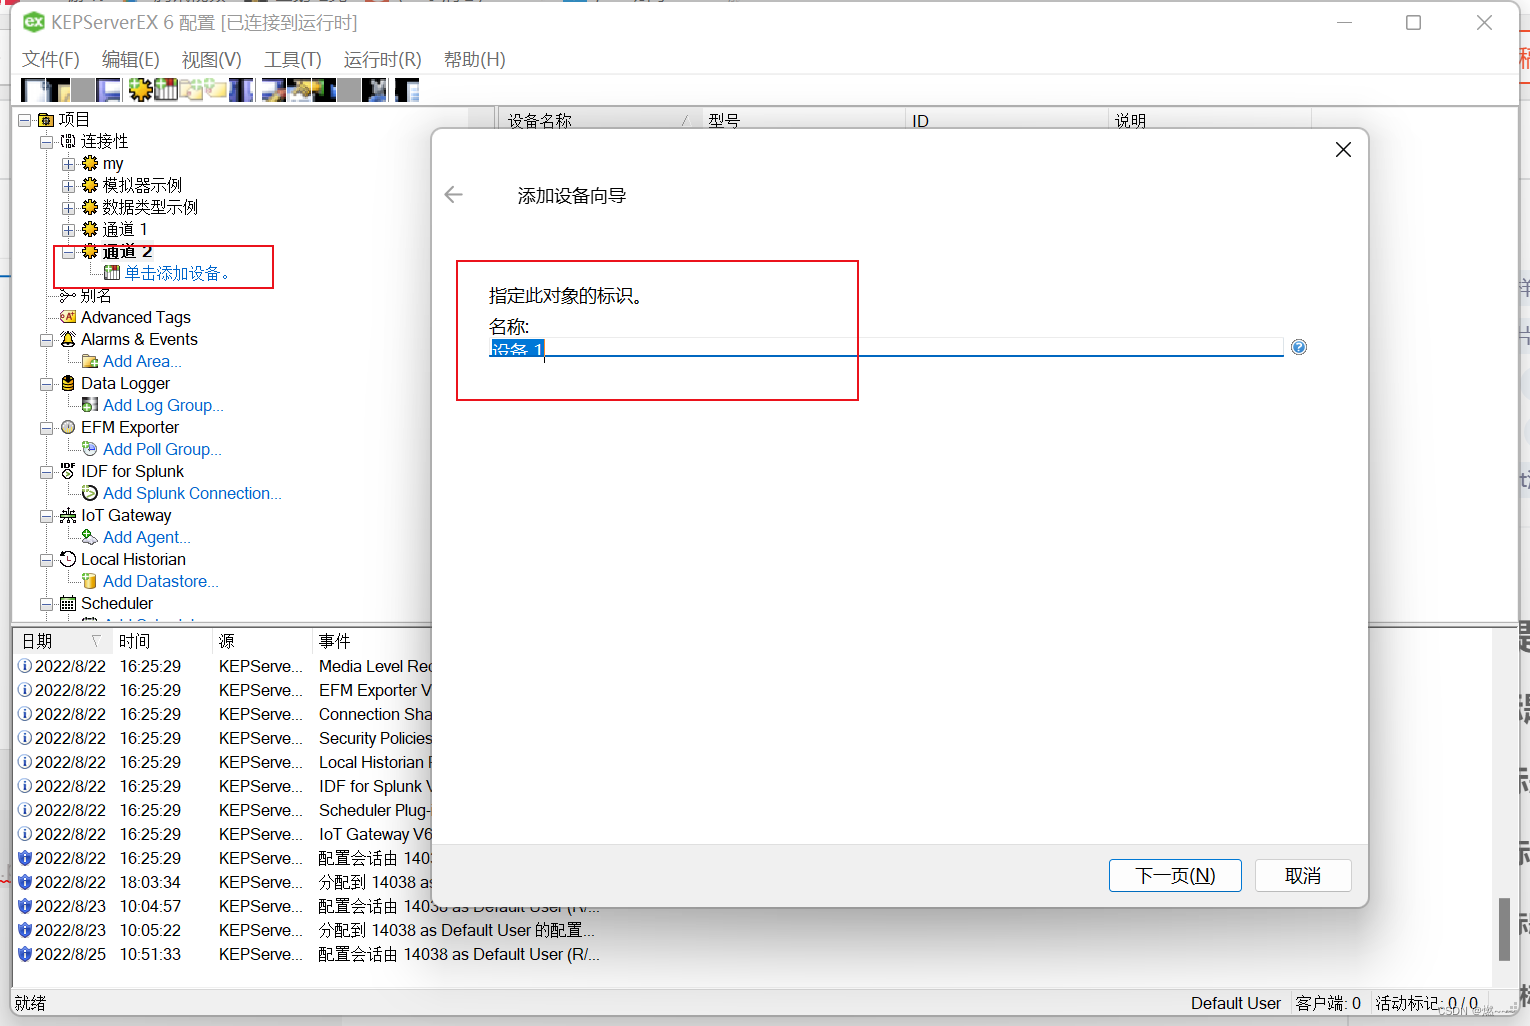Click the Add Agent... link
Image resolution: width=1530 pixels, height=1026 pixels.
pyautogui.click(x=146, y=537)
